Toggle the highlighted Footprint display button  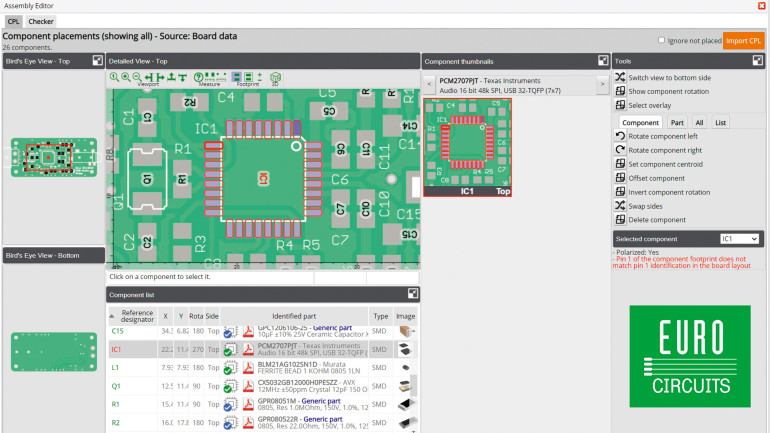pos(237,77)
